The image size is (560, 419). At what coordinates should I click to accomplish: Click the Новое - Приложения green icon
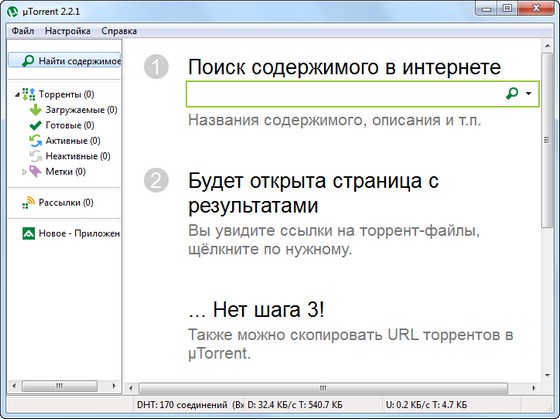(29, 233)
